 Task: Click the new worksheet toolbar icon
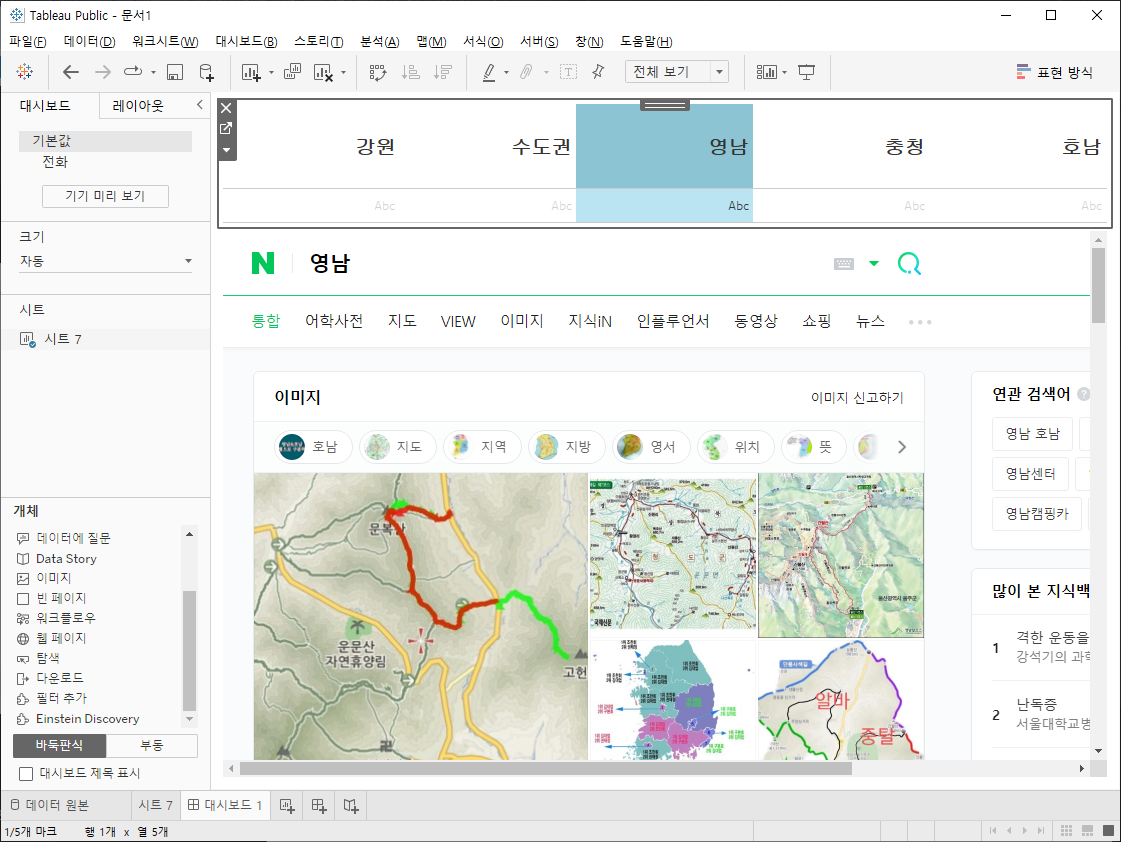coord(251,71)
